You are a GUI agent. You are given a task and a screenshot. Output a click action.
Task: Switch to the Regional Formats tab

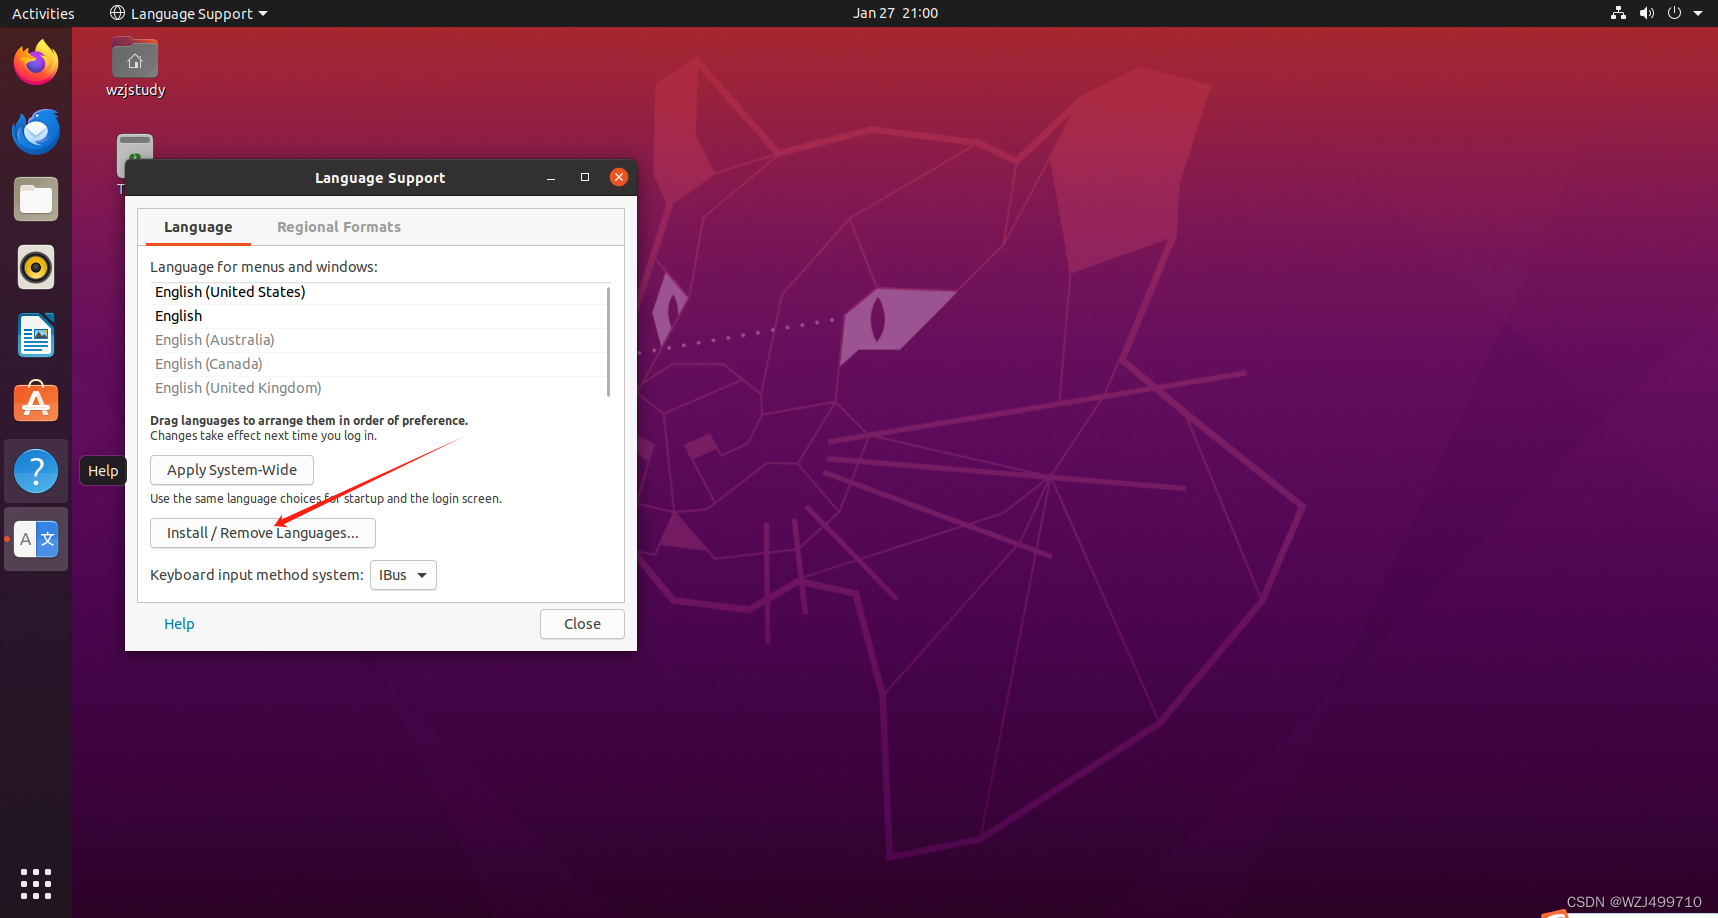[339, 227]
